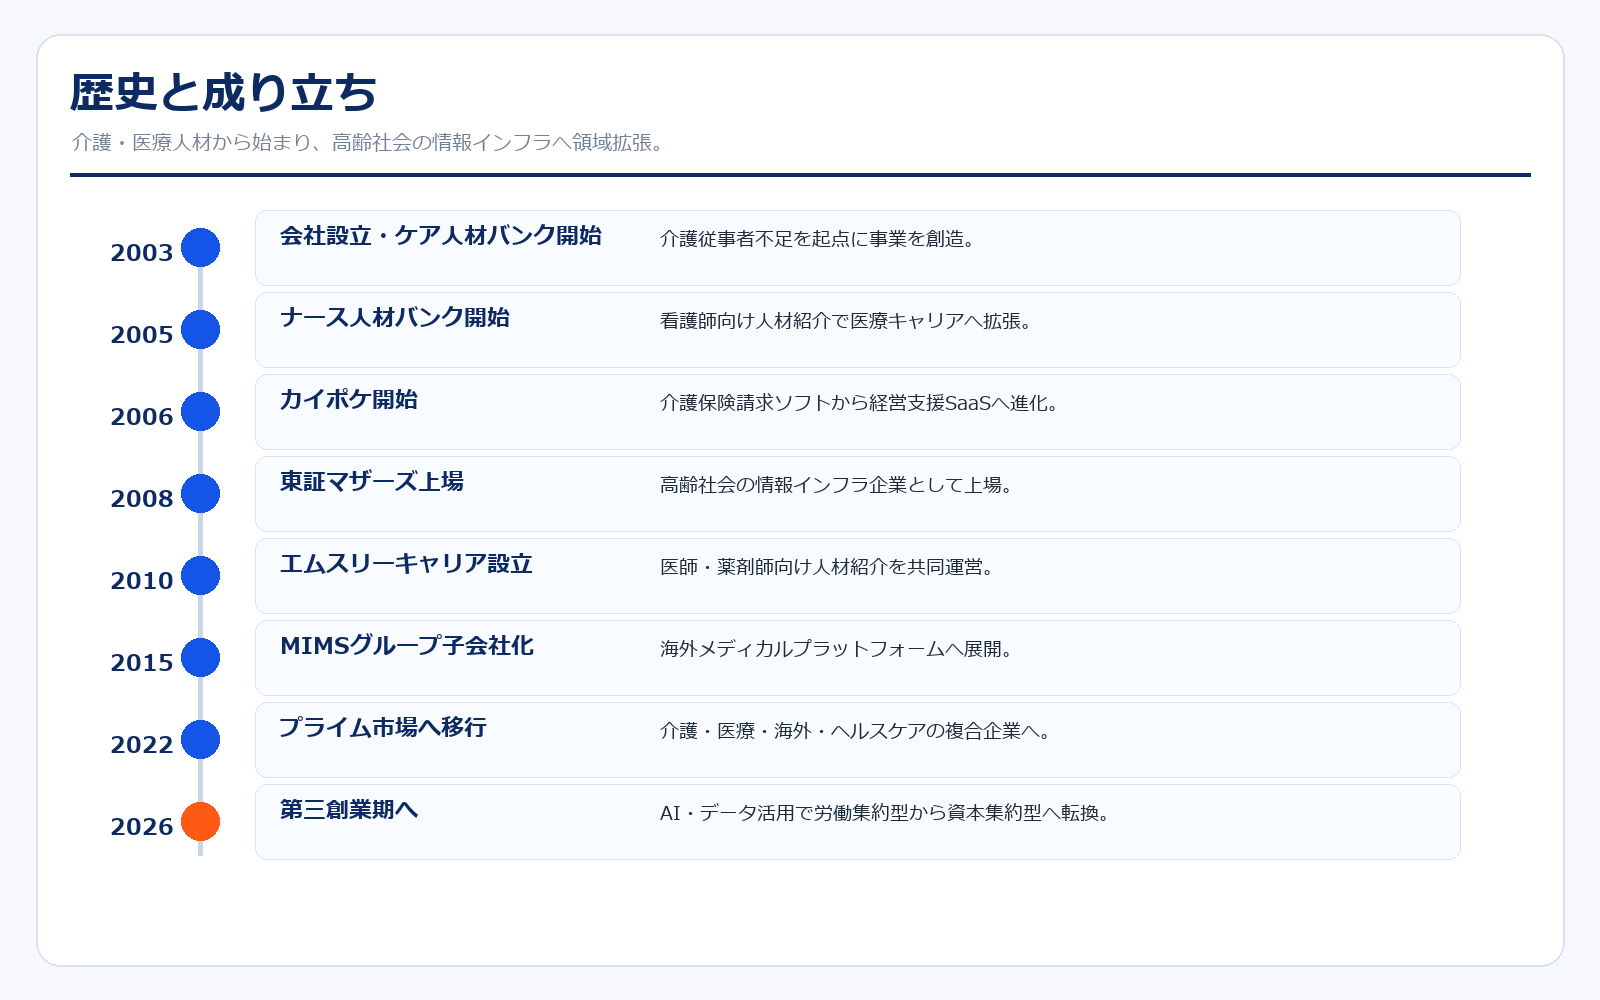This screenshot has width=1600, height=1000.
Task: Select the year label 2010
Action: 142,581
